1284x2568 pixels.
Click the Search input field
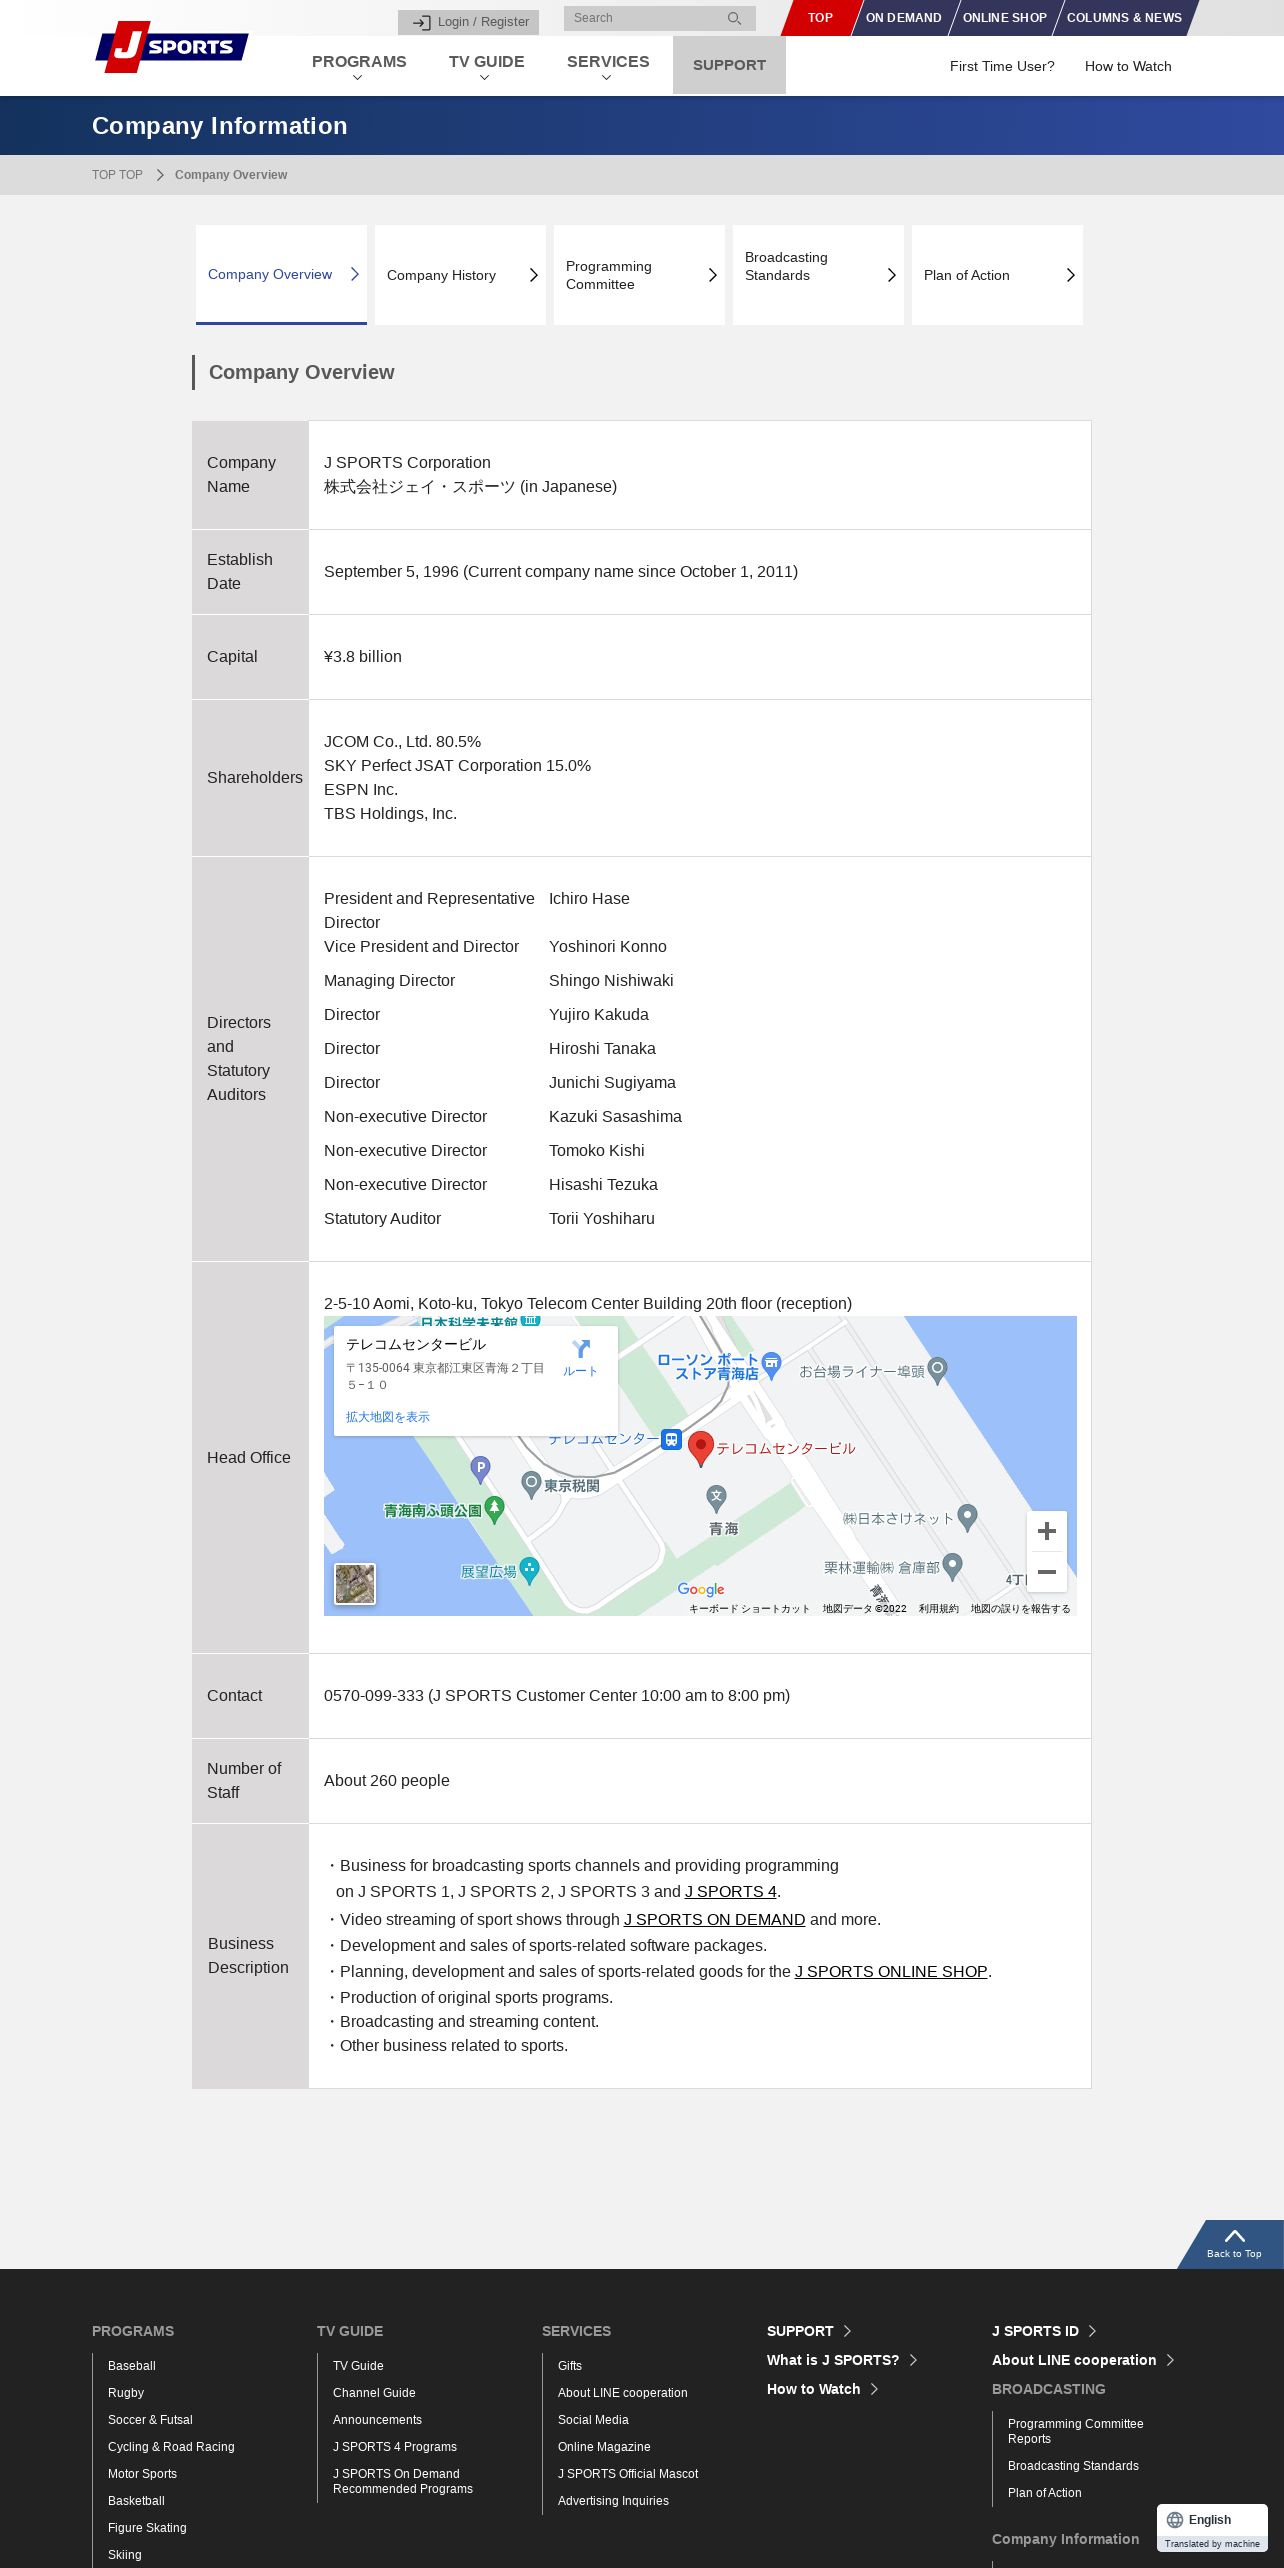tap(646, 18)
